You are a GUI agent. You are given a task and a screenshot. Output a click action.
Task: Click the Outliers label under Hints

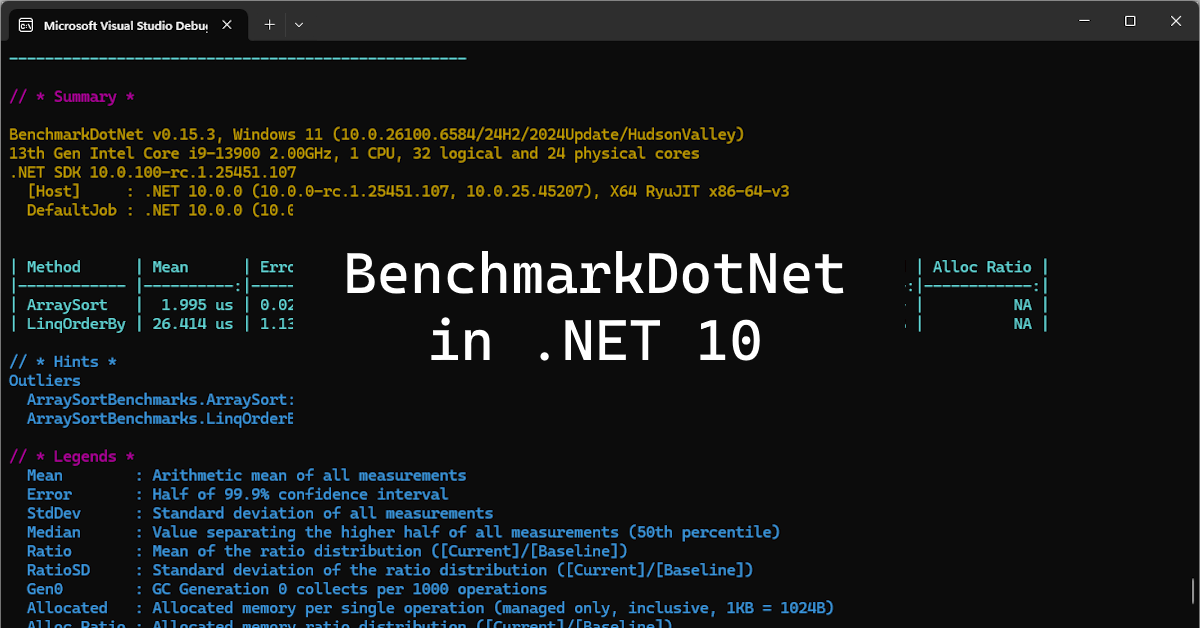pyautogui.click(x=45, y=381)
